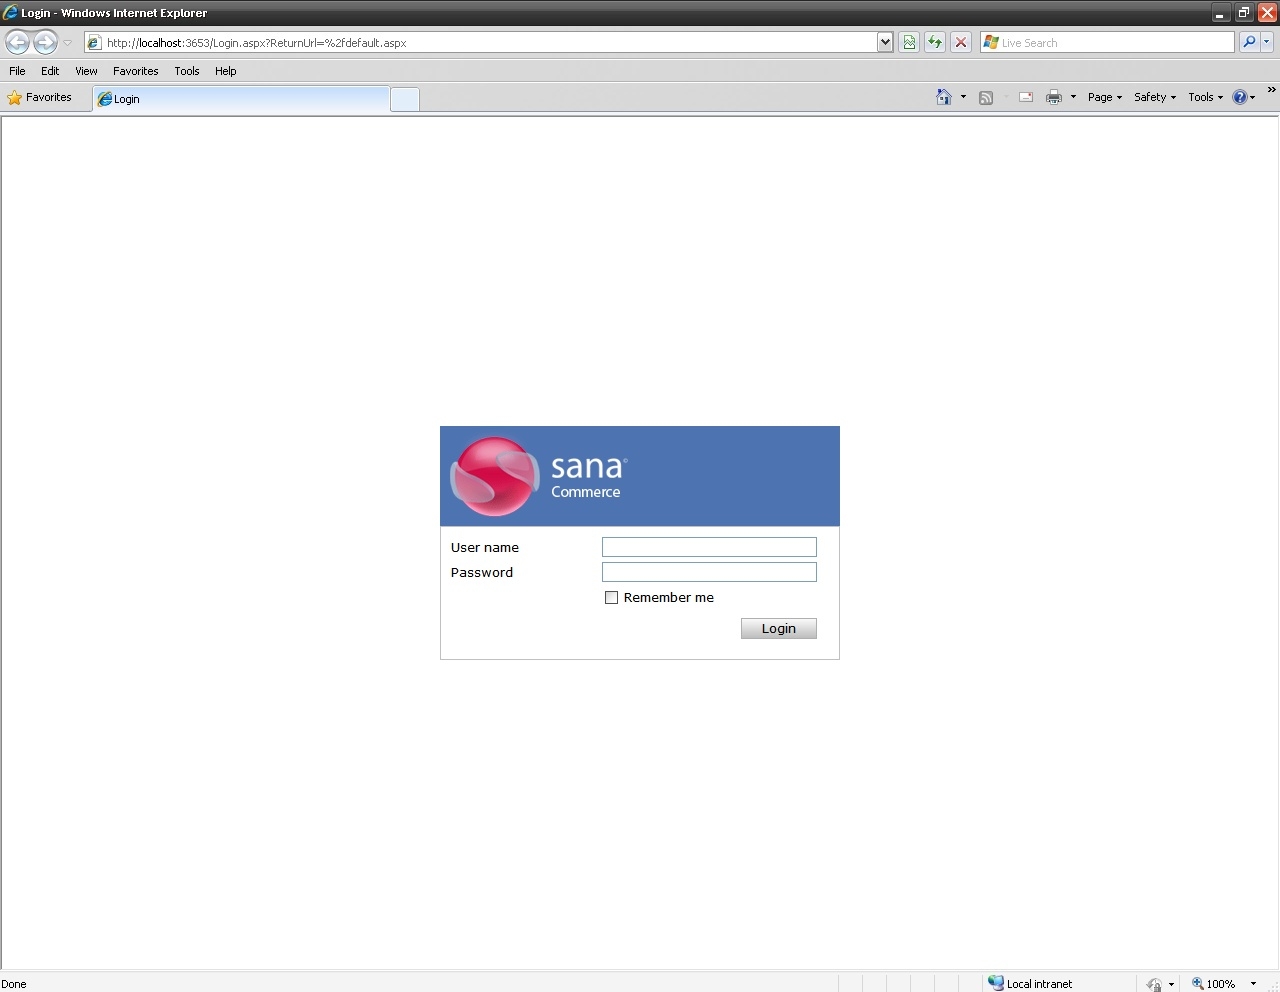This screenshot has height=992, width=1280.
Task: Expand the command bar overflow chevron
Action: pyautogui.click(x=1271, y=90)
